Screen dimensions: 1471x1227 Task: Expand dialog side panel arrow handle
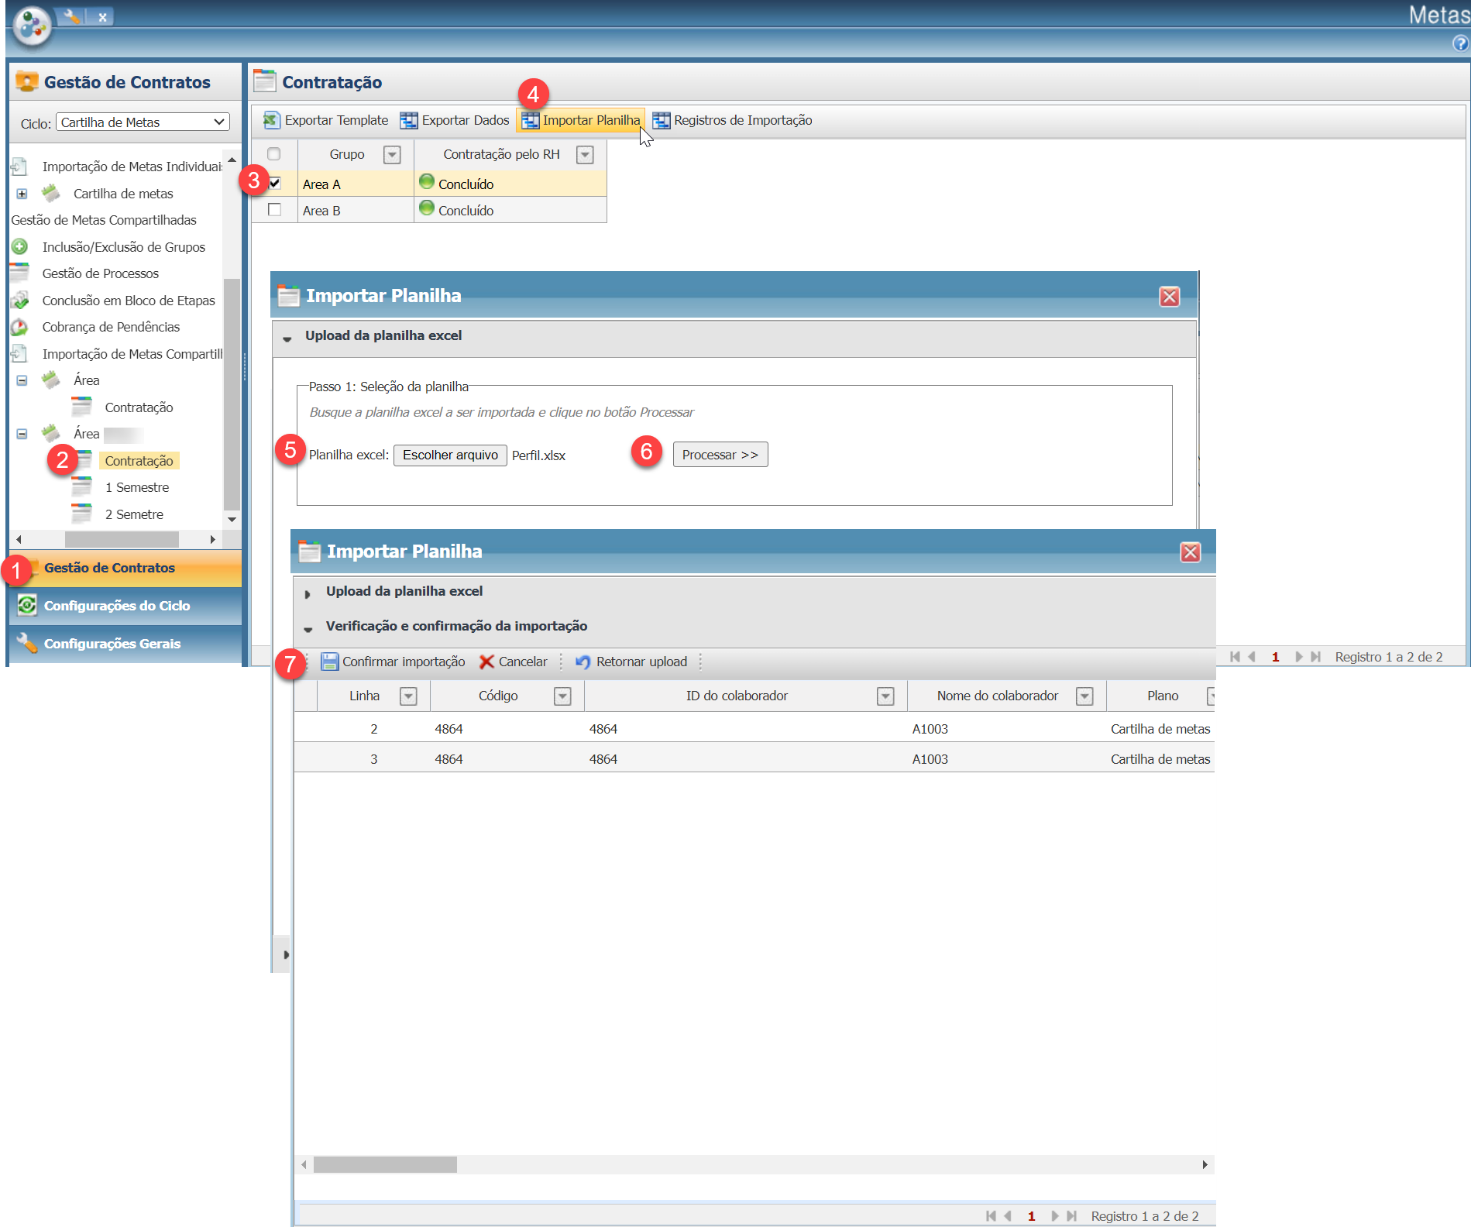coord(286,955)
